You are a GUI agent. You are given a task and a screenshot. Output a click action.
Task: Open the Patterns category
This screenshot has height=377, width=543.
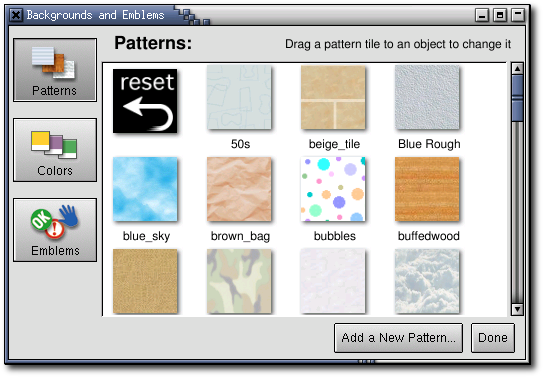55,70
